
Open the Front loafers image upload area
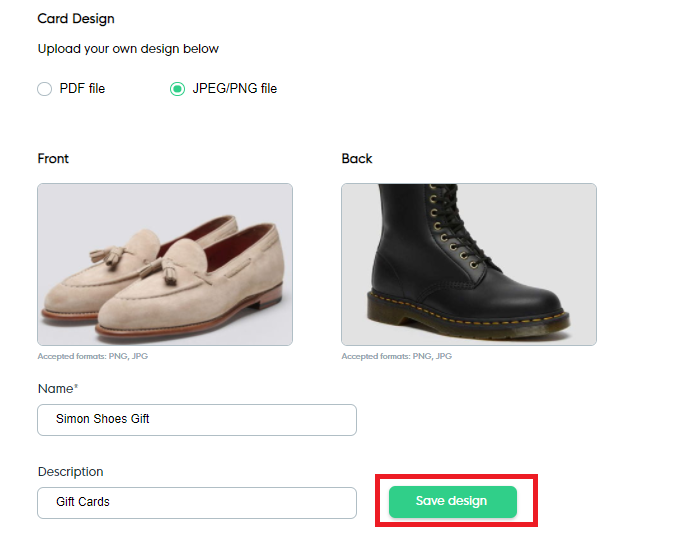165,264
